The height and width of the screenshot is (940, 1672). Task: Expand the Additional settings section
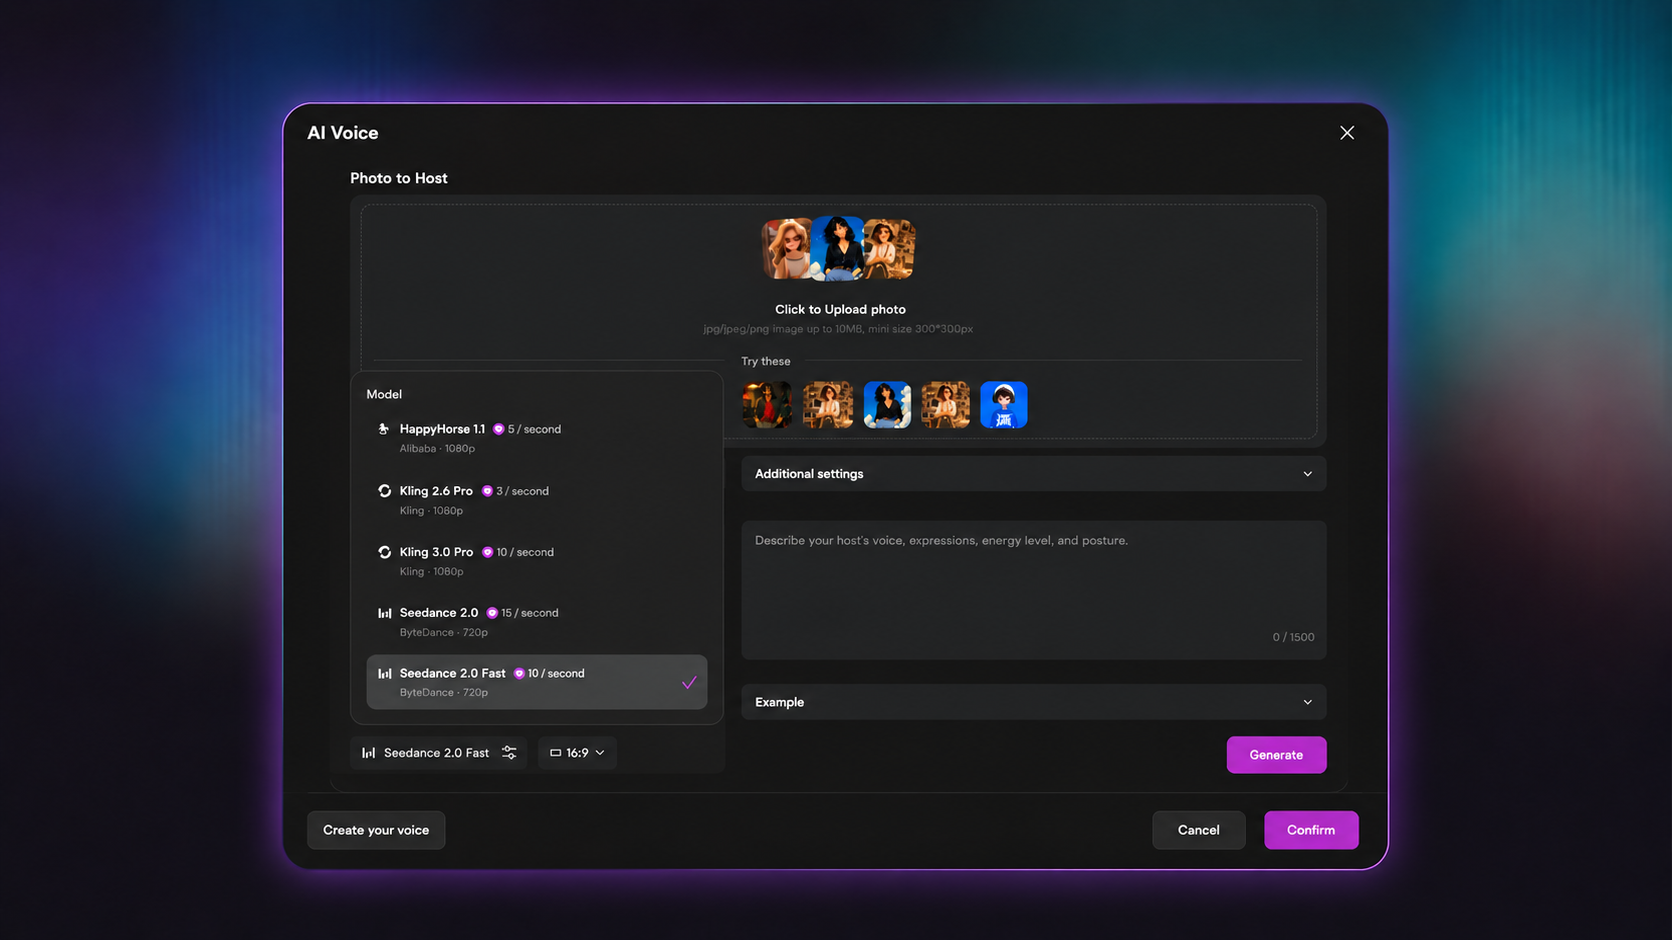coord(1033,474)
